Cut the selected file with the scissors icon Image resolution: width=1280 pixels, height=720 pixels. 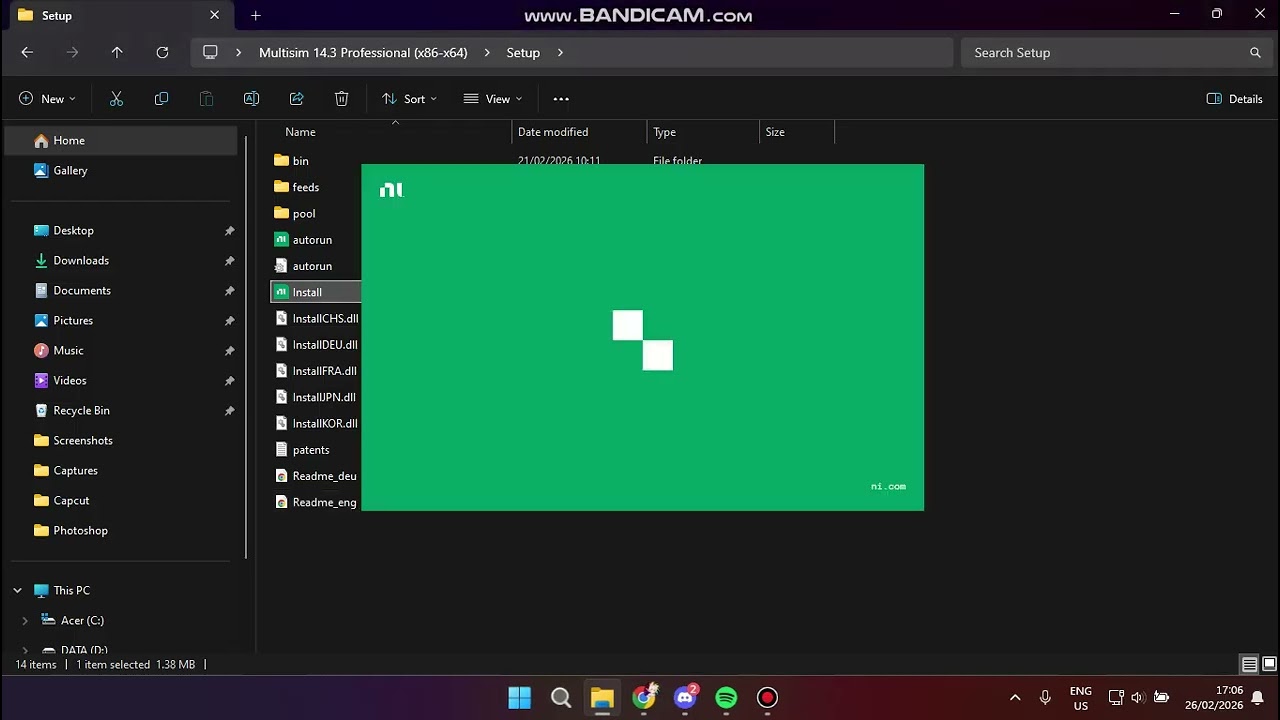click(x=116, y=99)
